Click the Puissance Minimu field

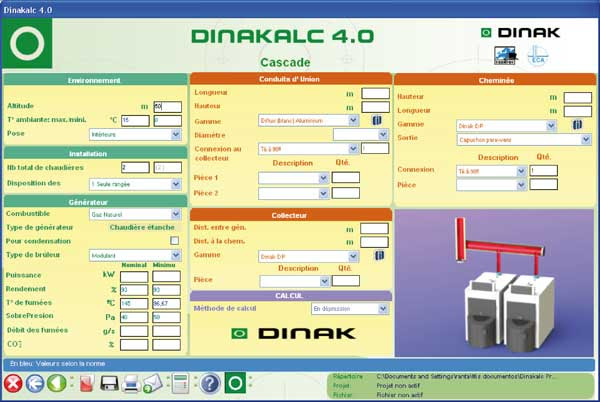(x=166, y=277)
